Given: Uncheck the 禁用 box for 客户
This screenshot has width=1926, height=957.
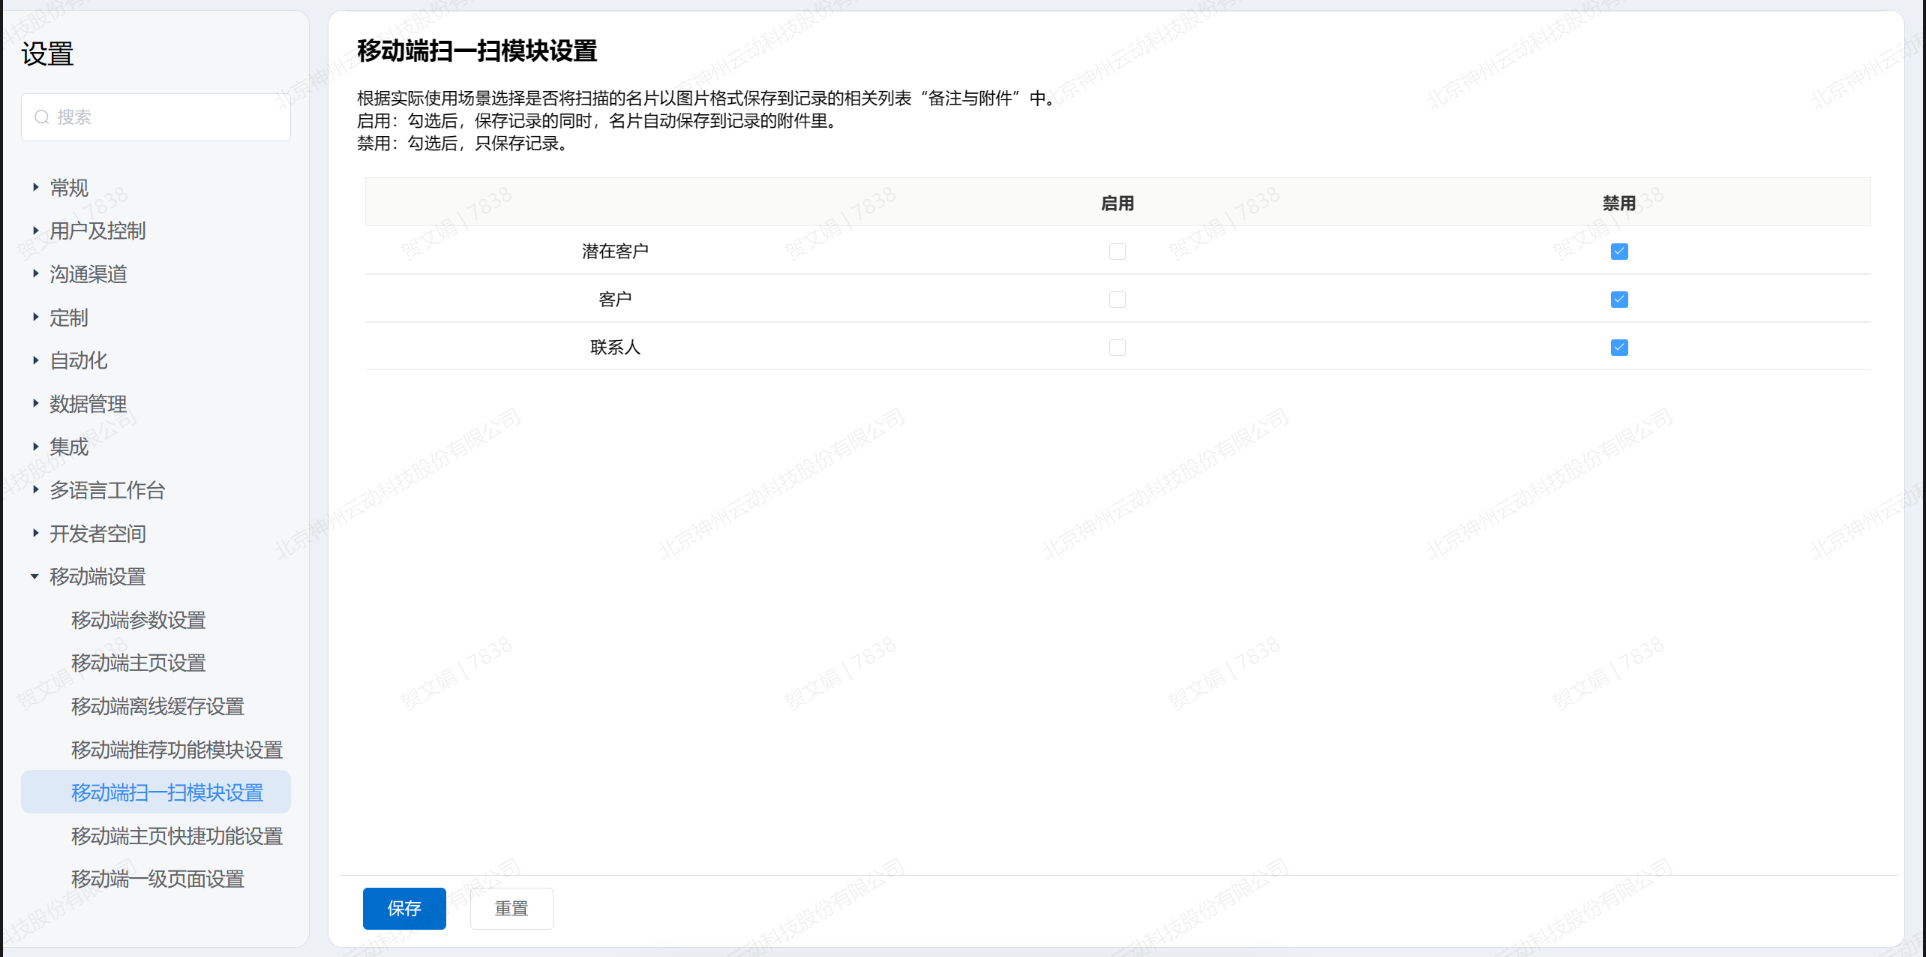Looking at the screenshot, I should click(x=1619, y=300).
